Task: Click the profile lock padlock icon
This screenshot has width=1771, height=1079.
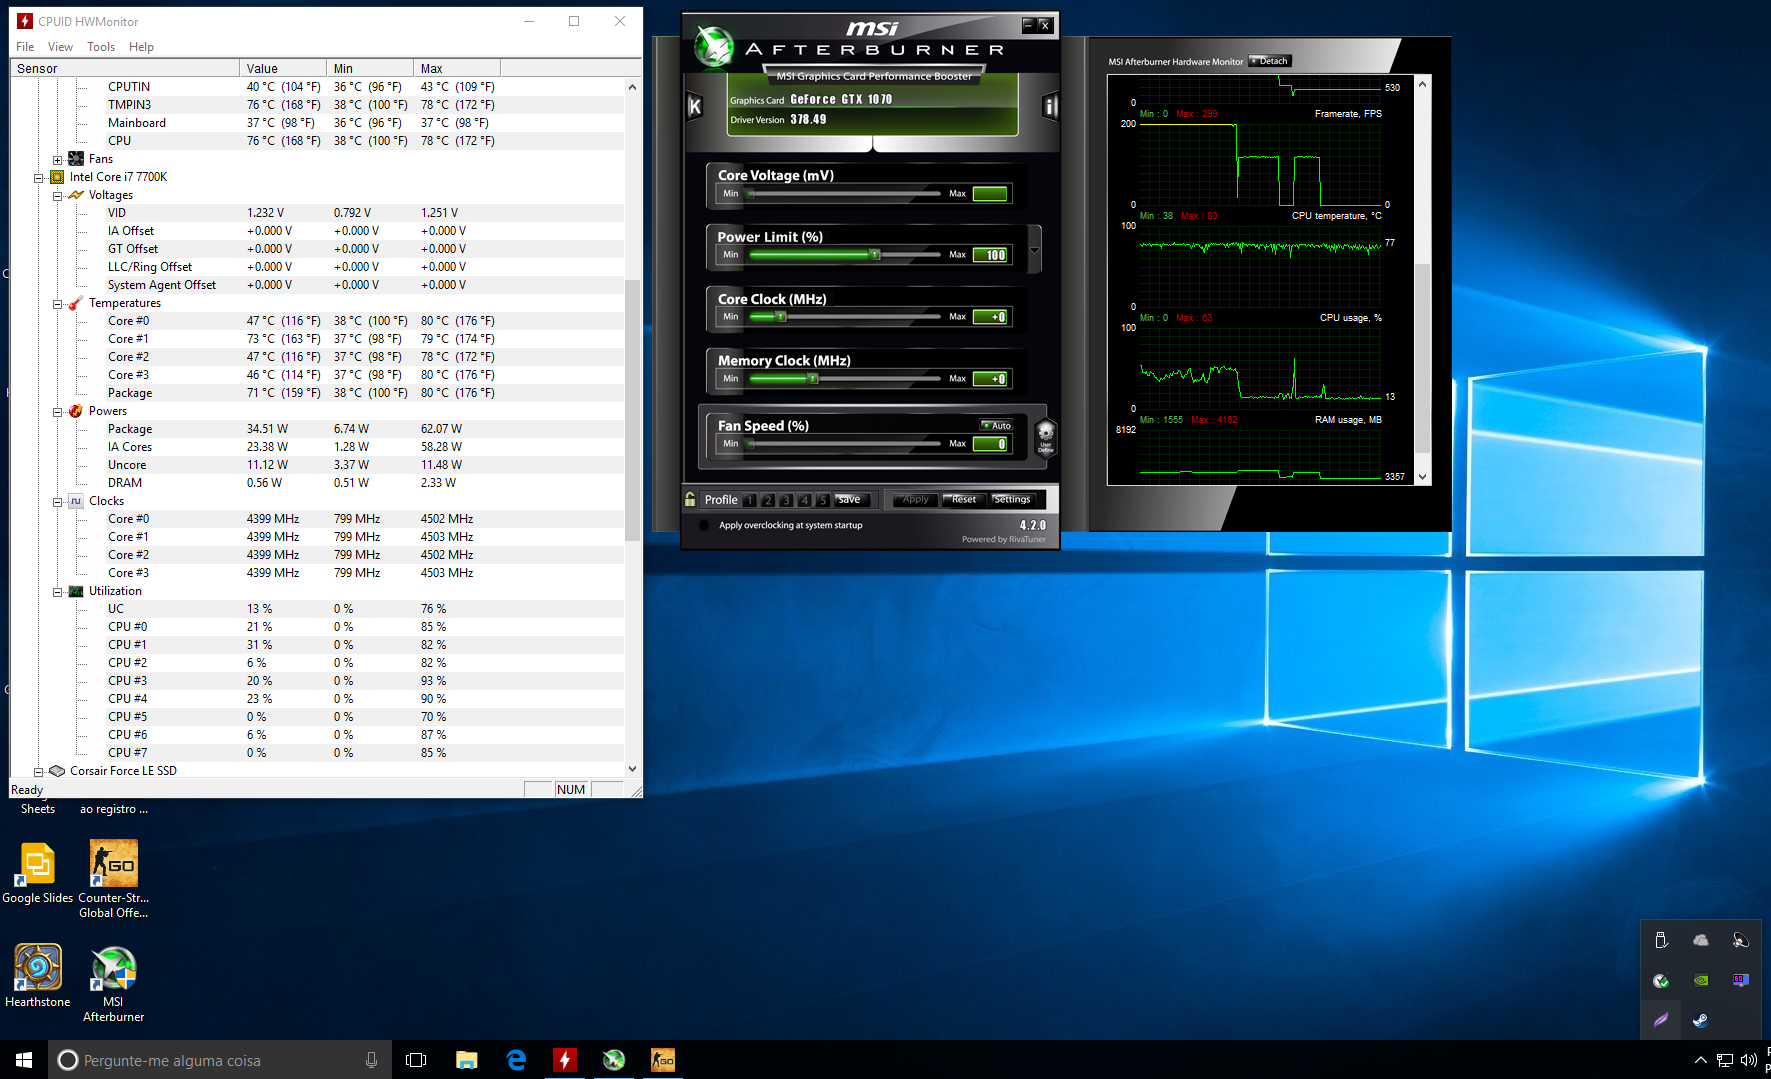Action: tap(690, 499)
